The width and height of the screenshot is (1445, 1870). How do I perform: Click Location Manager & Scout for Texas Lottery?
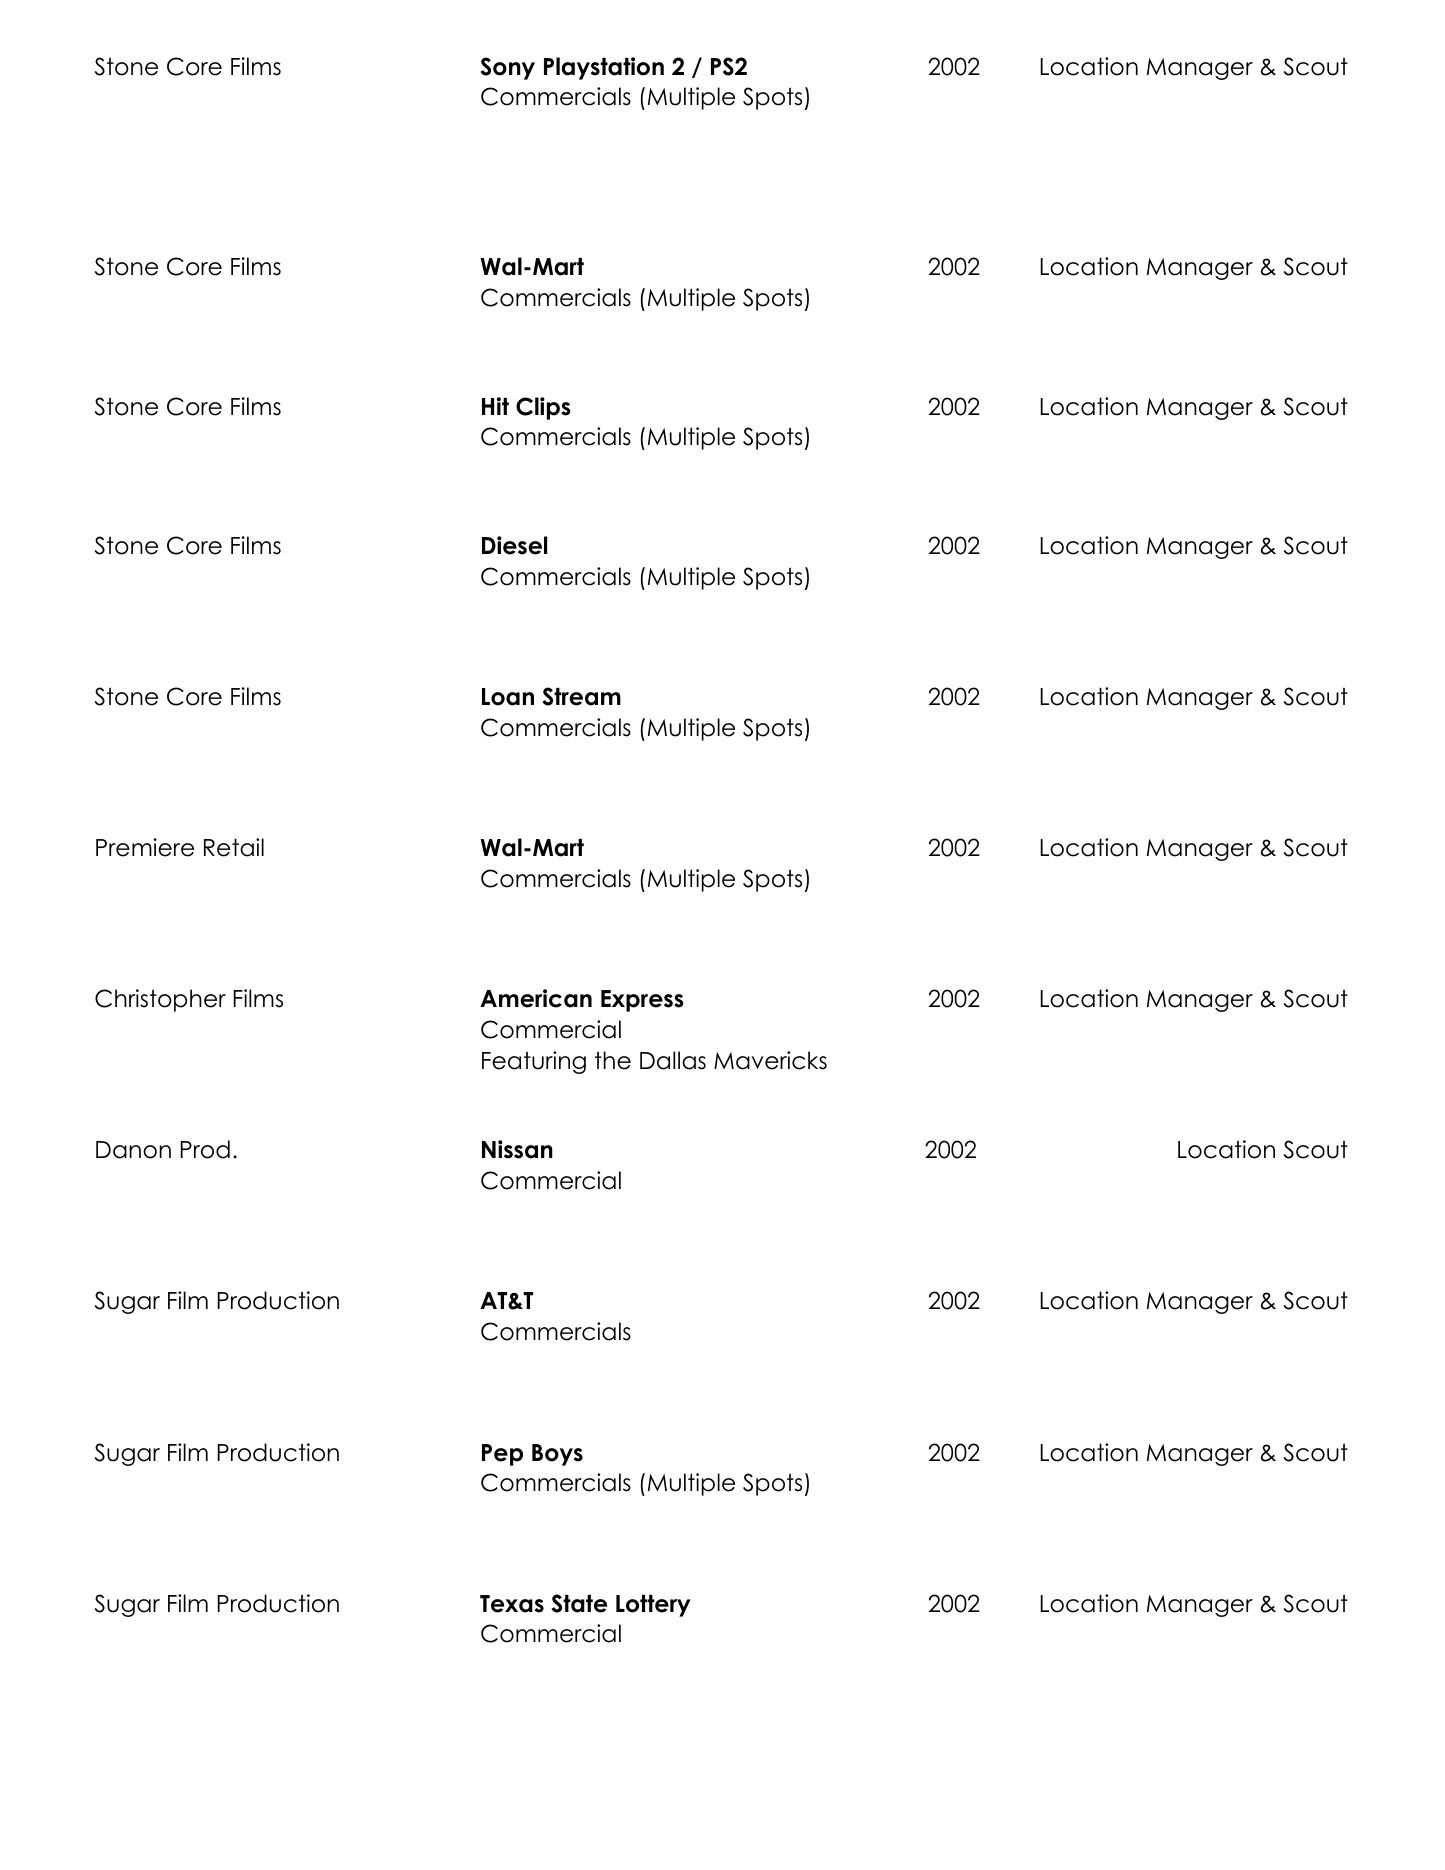pyautogui.click(x=1192, y=1604)
